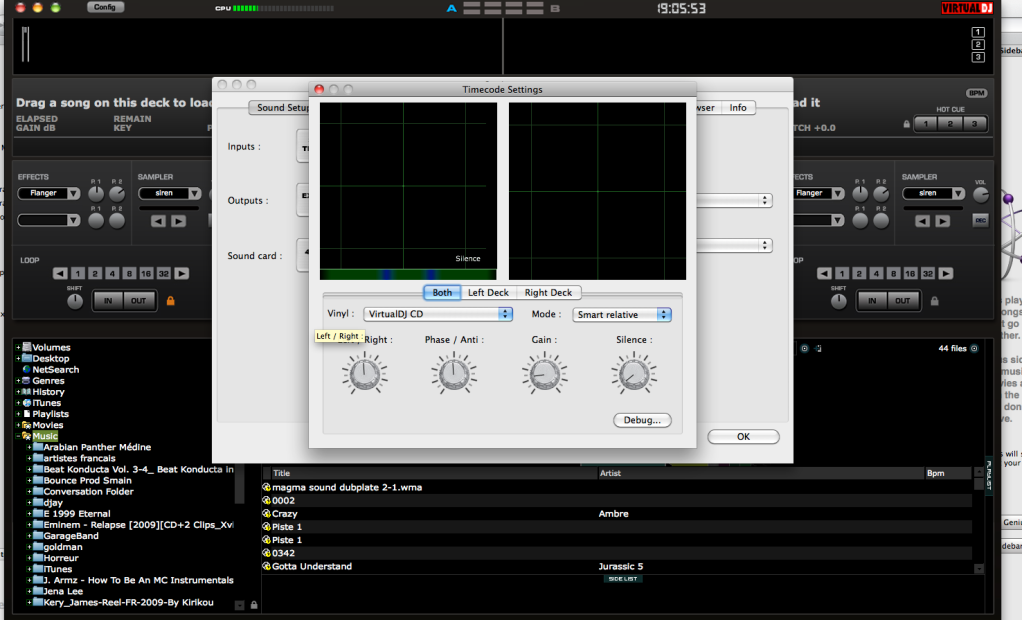Click the Phase / Anti knob
The width and height of the screenshot is (1022, 620).
tap(454, 374)
